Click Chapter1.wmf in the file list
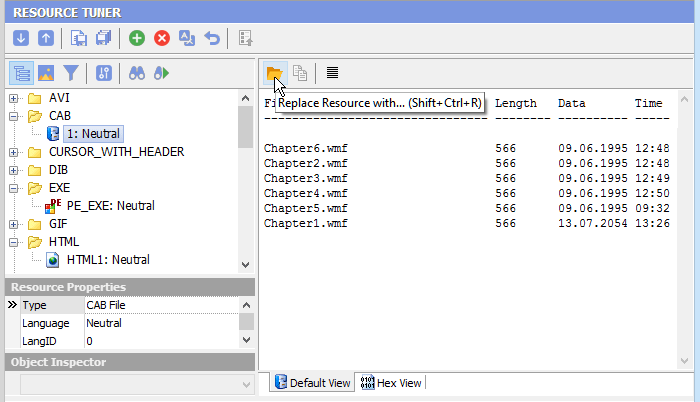The height and width of the screenshot is (402, 700). (x=306, y=223)
